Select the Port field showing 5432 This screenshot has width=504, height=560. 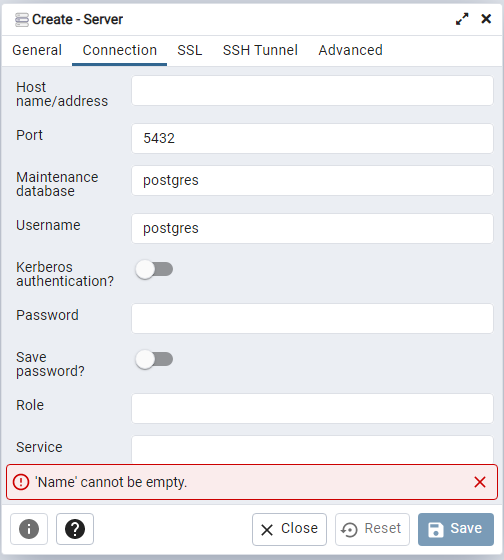313,139
